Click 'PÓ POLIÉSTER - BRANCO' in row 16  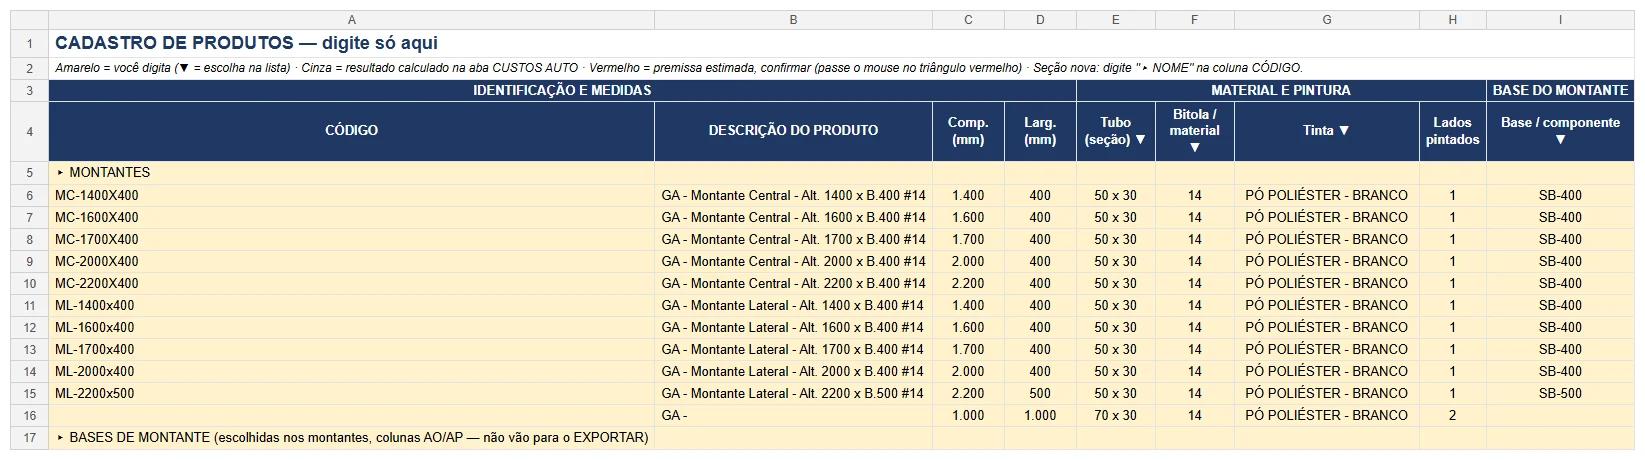click(1327, 415)
